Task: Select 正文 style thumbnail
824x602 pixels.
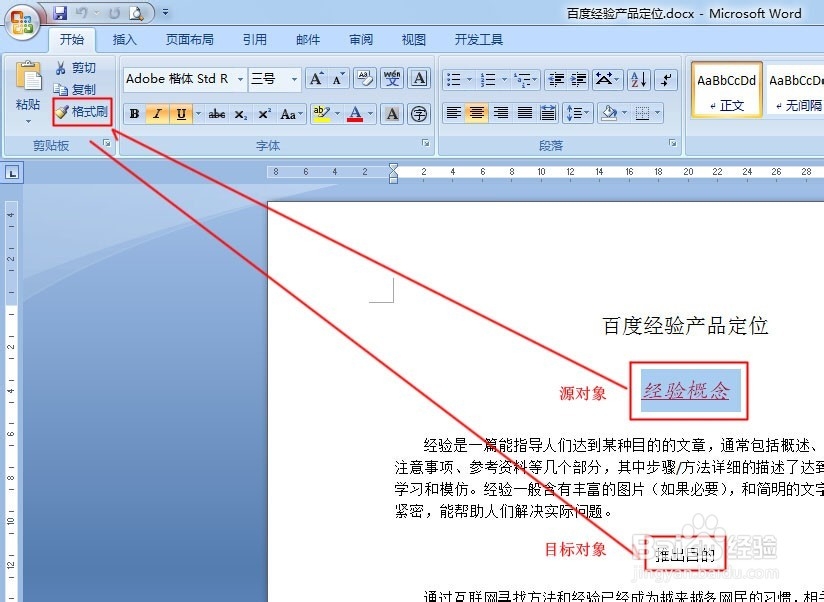Action: (727, 90)
